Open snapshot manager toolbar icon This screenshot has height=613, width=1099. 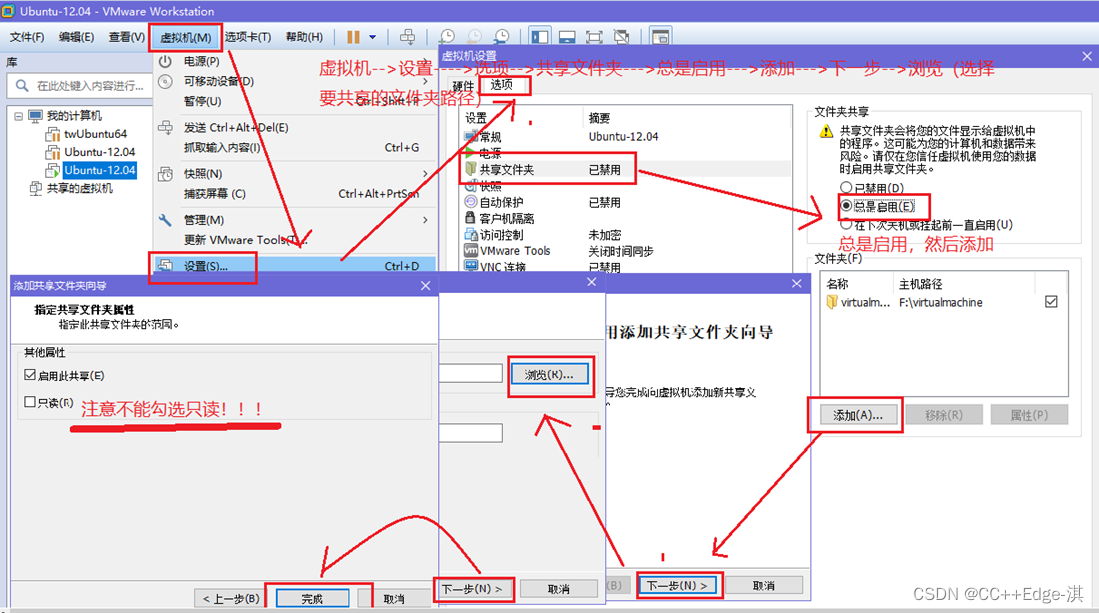(x=501, y=37)
